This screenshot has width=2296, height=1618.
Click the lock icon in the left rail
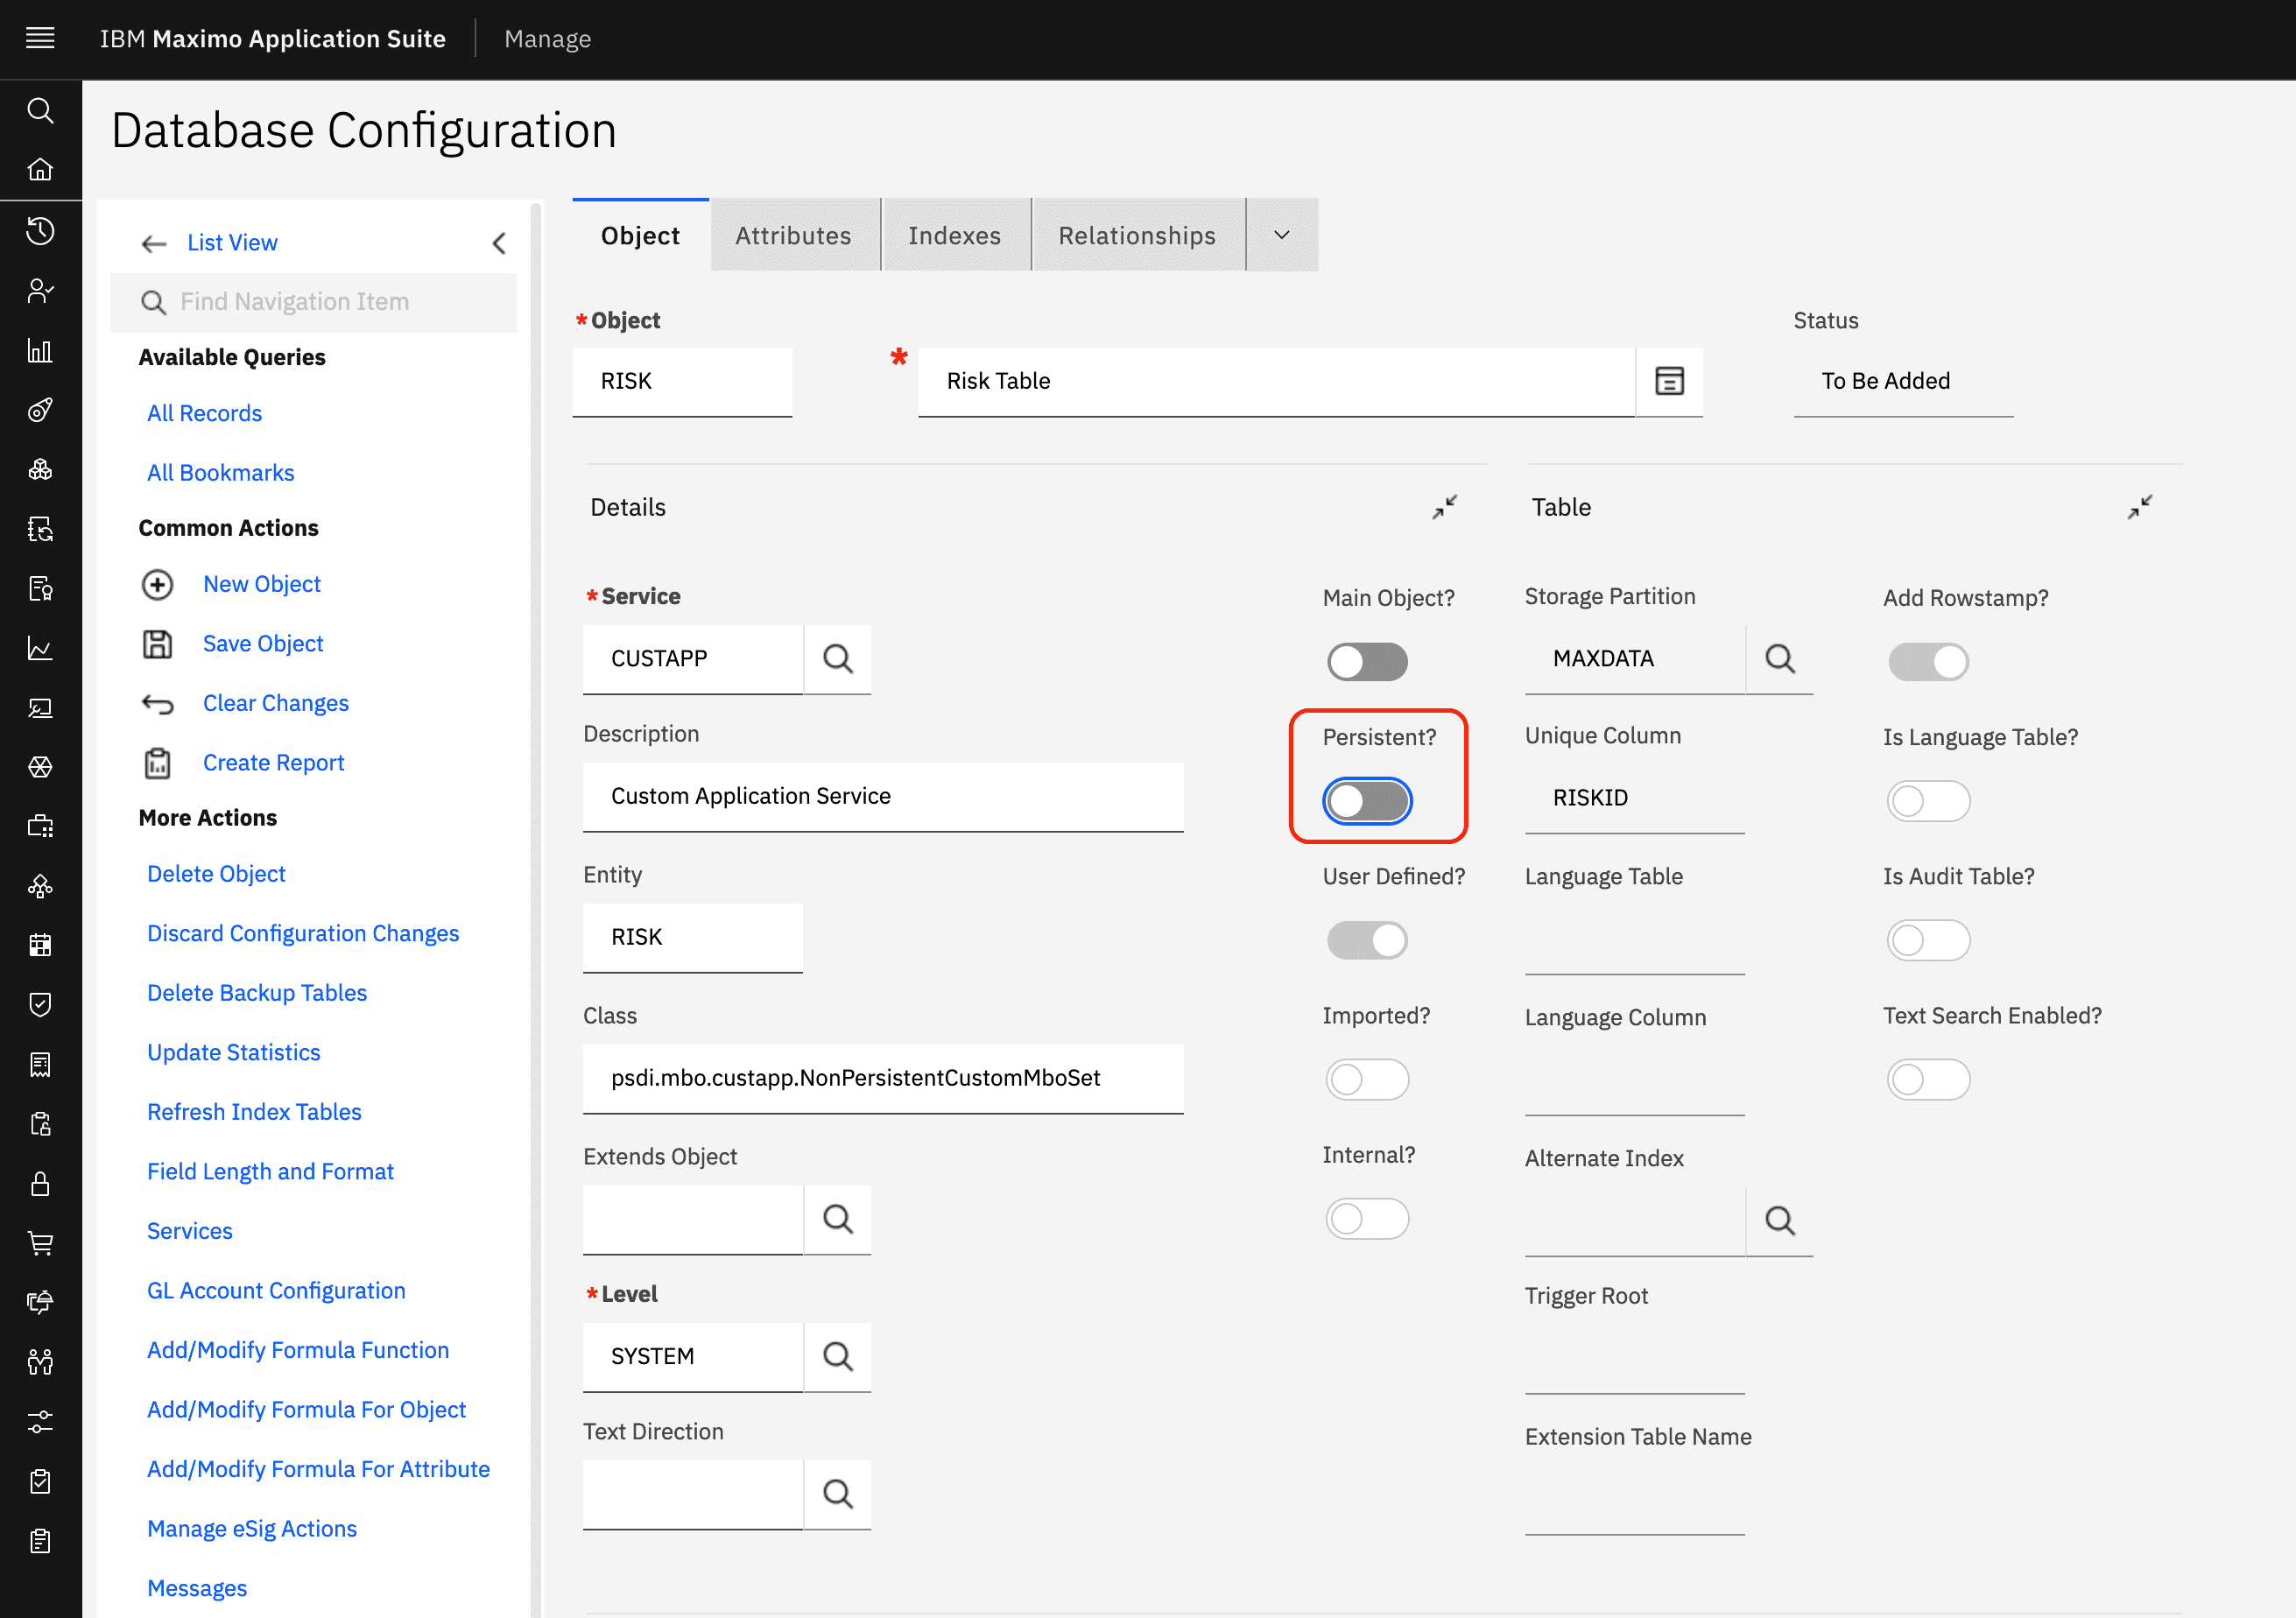(x=40, y=1184)
